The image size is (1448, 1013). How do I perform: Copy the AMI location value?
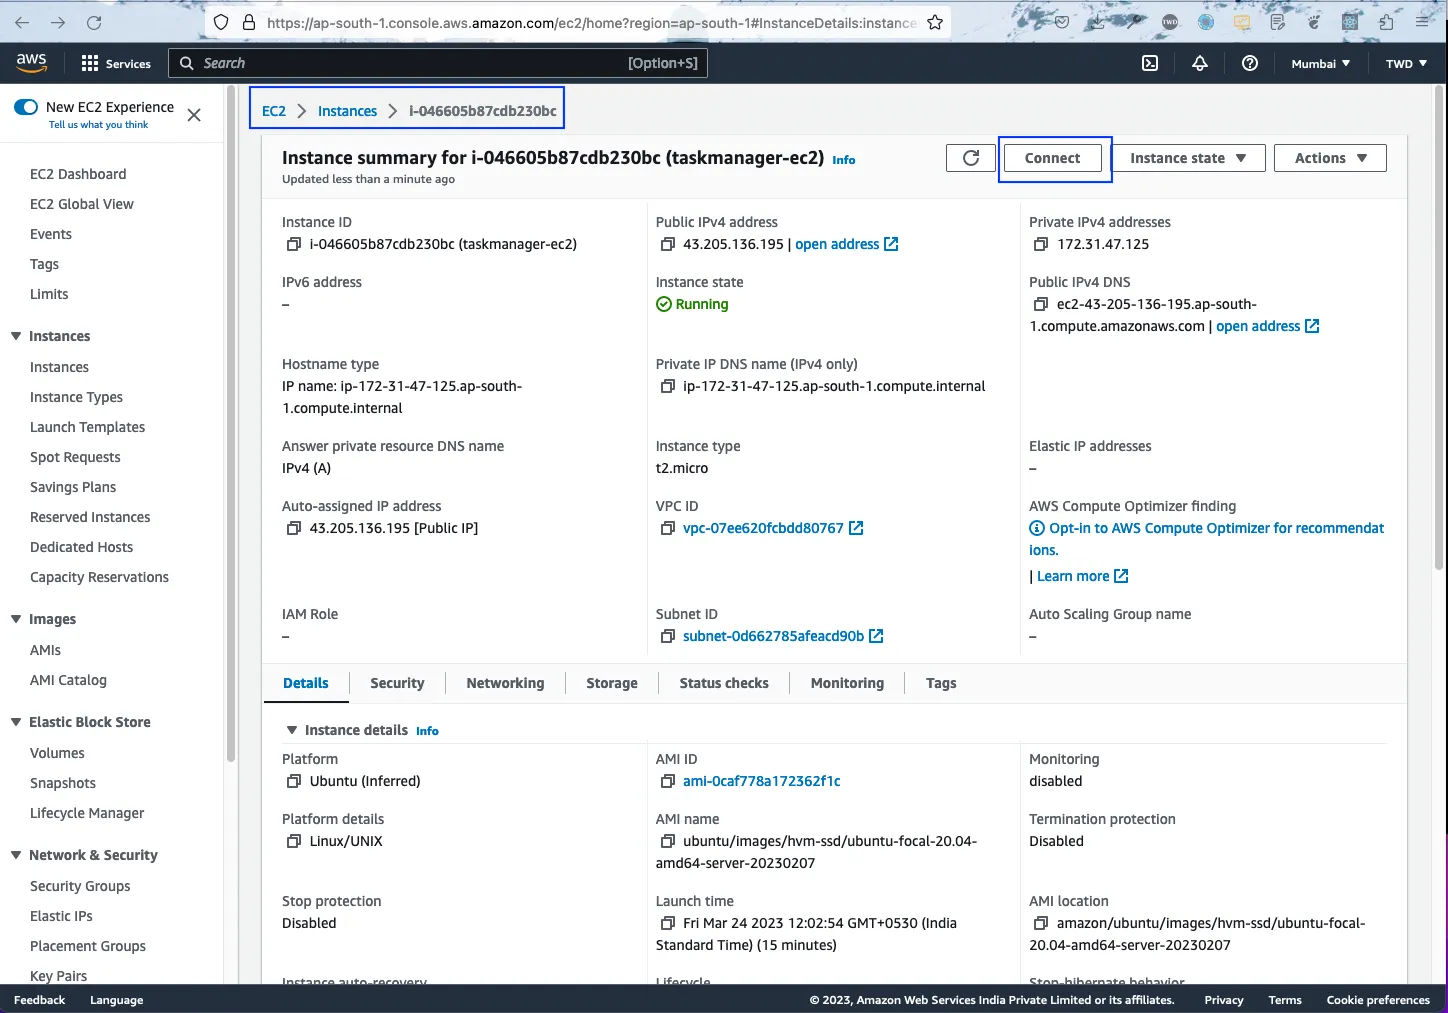click(x=1041, y=923)
